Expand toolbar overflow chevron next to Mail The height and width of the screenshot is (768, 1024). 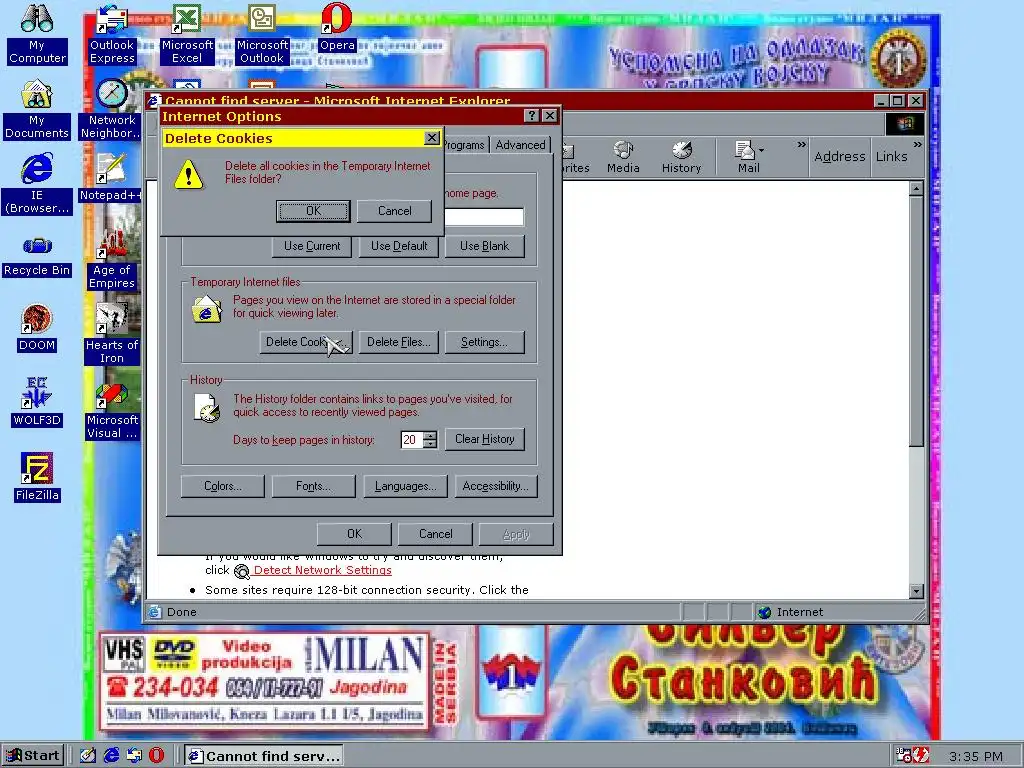tap(801, 144)
